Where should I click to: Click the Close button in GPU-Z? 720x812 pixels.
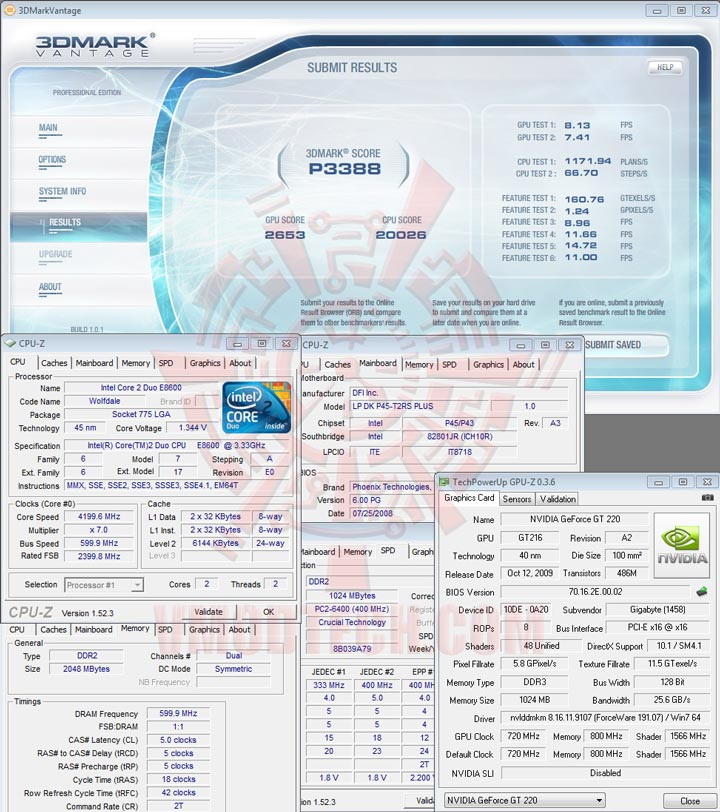click(689, 801)
